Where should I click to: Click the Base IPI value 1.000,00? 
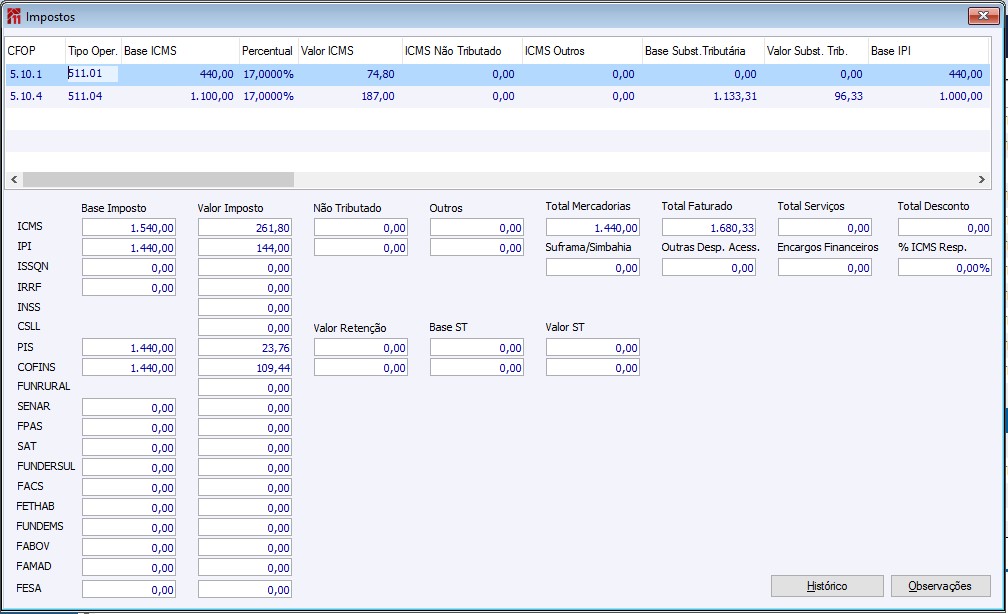960,96
